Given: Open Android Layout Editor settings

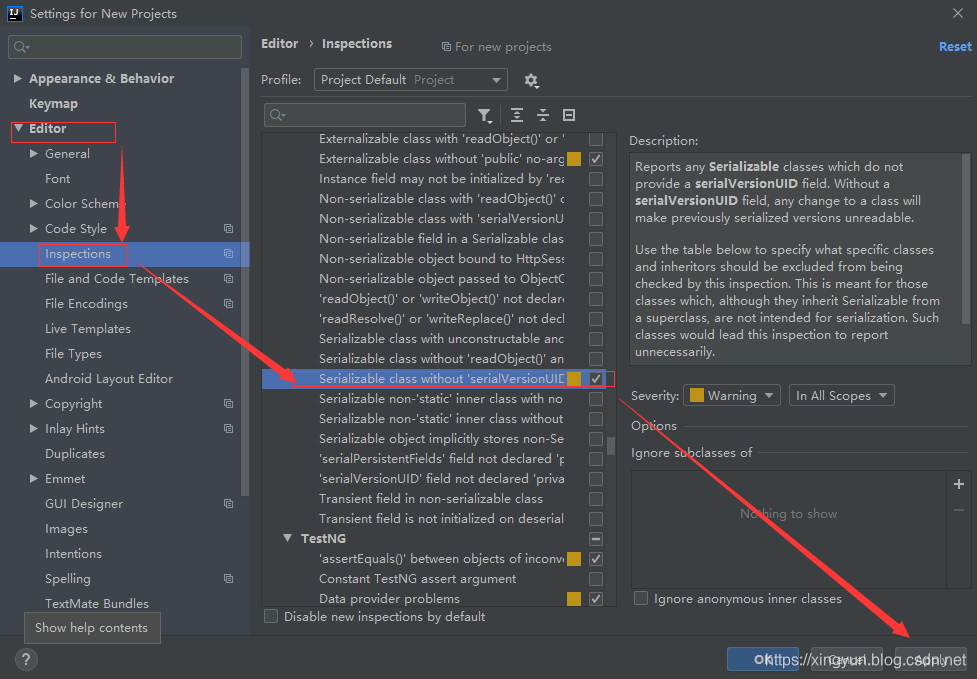Looking at the screenshot, I should [x=109, y=379].
